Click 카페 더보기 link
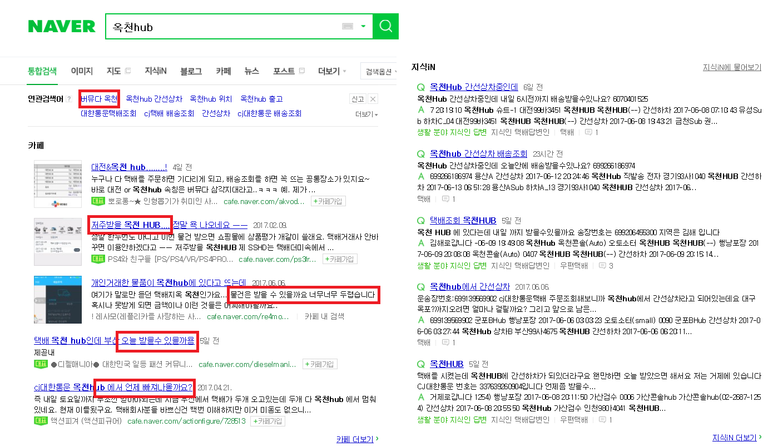 click(357, 439)
